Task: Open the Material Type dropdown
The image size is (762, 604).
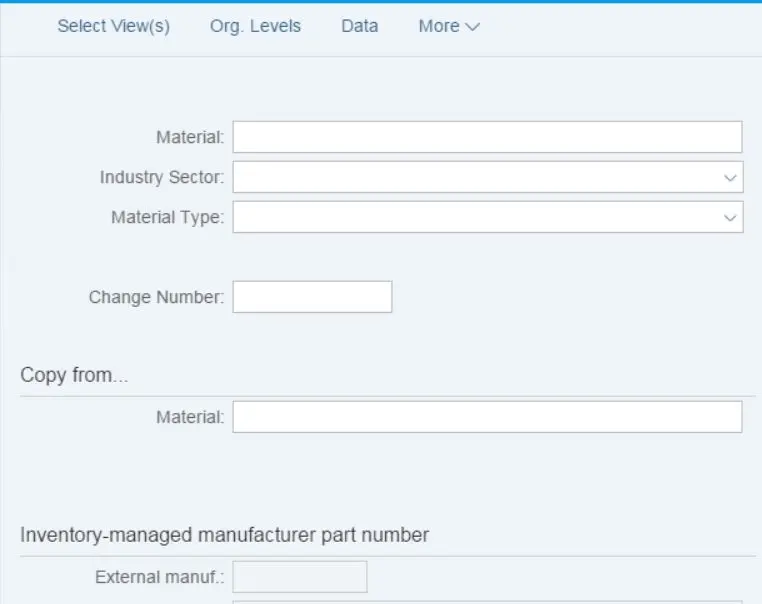Action: pyautogui.click(x=488, y=217)
